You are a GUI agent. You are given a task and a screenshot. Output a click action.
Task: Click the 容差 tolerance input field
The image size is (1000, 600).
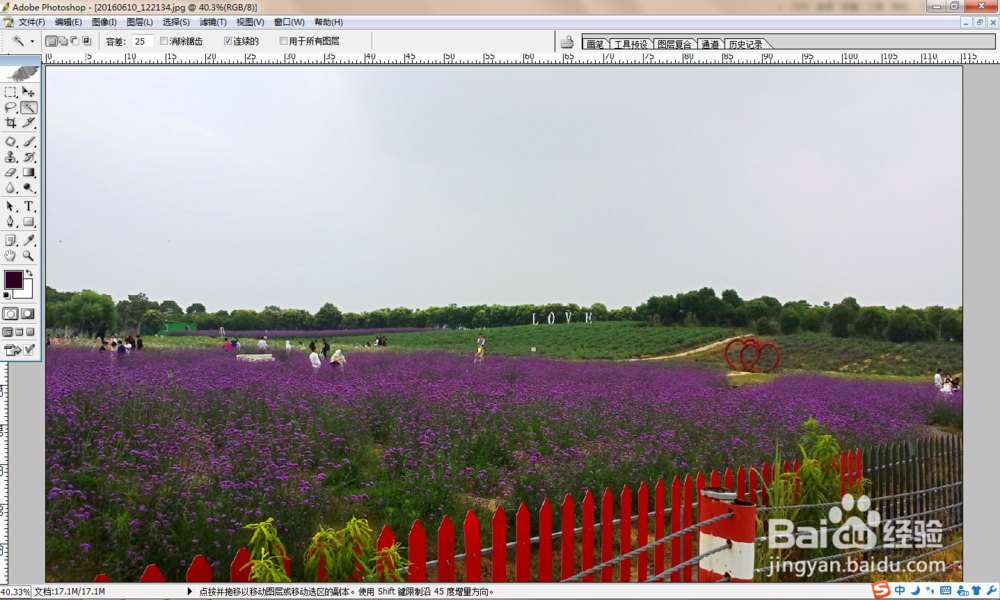142,41
